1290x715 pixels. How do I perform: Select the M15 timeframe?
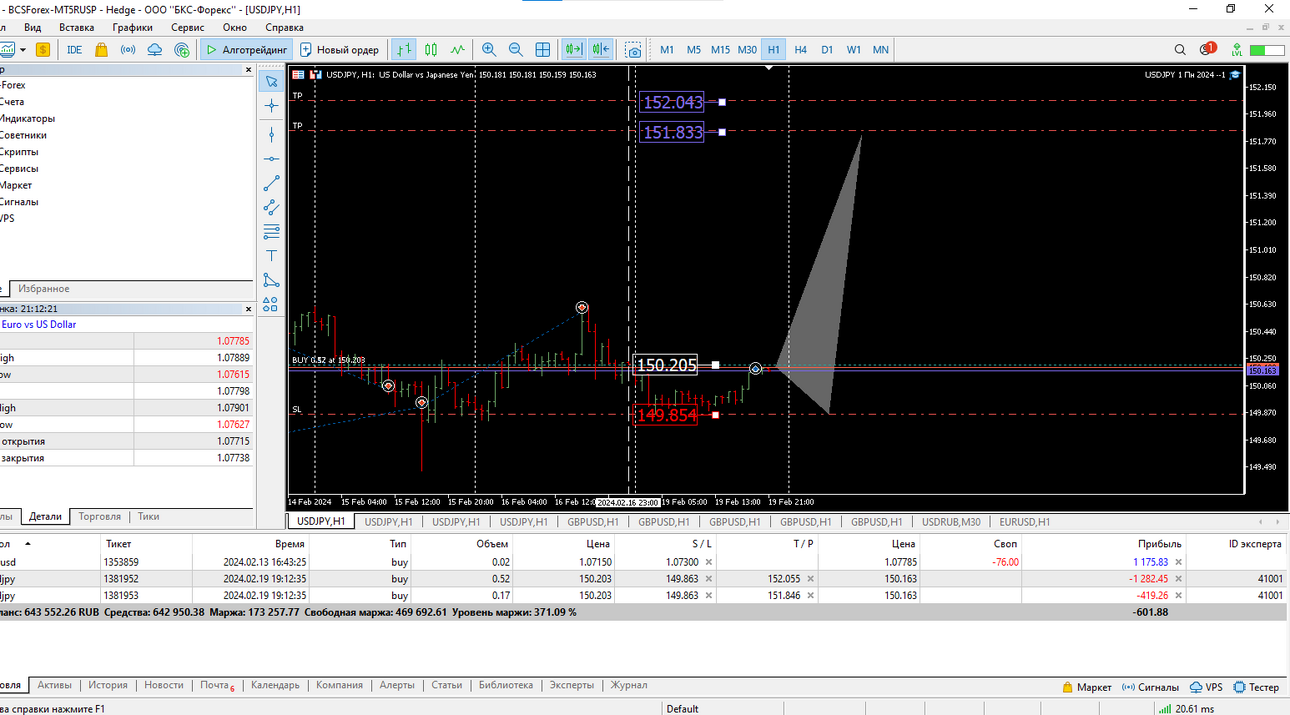720,49
